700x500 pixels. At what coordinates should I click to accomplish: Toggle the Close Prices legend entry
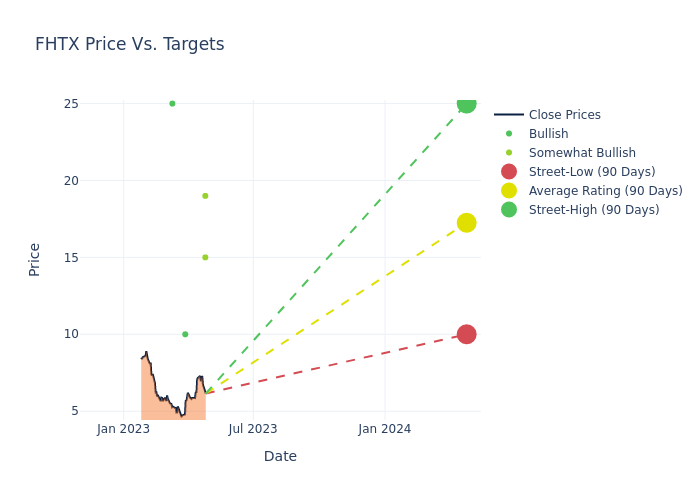pos(564,115)
